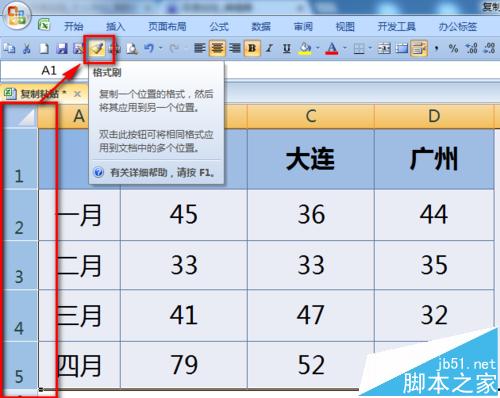
Task: Create a new blank document icon
Action: pos(44,49)
